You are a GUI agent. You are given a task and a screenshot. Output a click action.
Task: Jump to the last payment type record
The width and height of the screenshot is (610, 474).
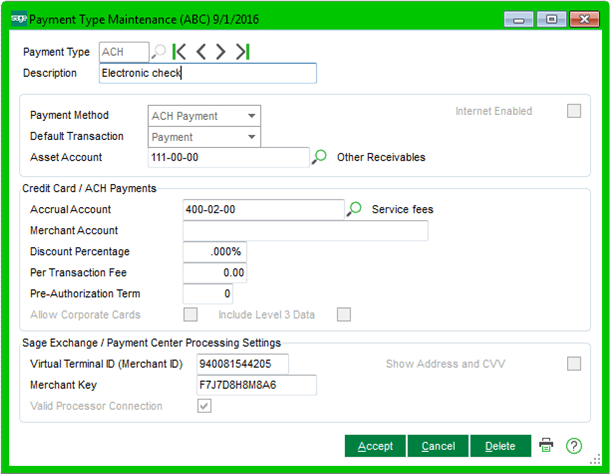(242, 52)
